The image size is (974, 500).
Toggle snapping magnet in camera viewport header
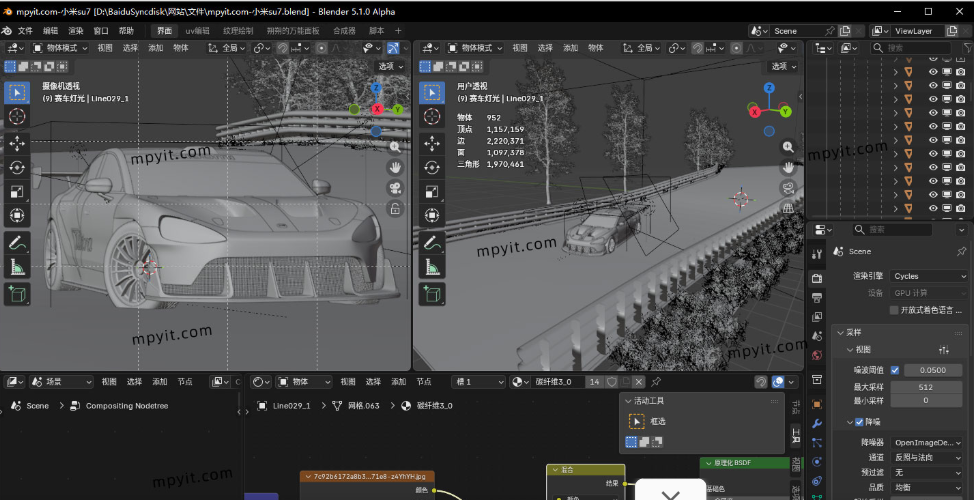[283, 48]
